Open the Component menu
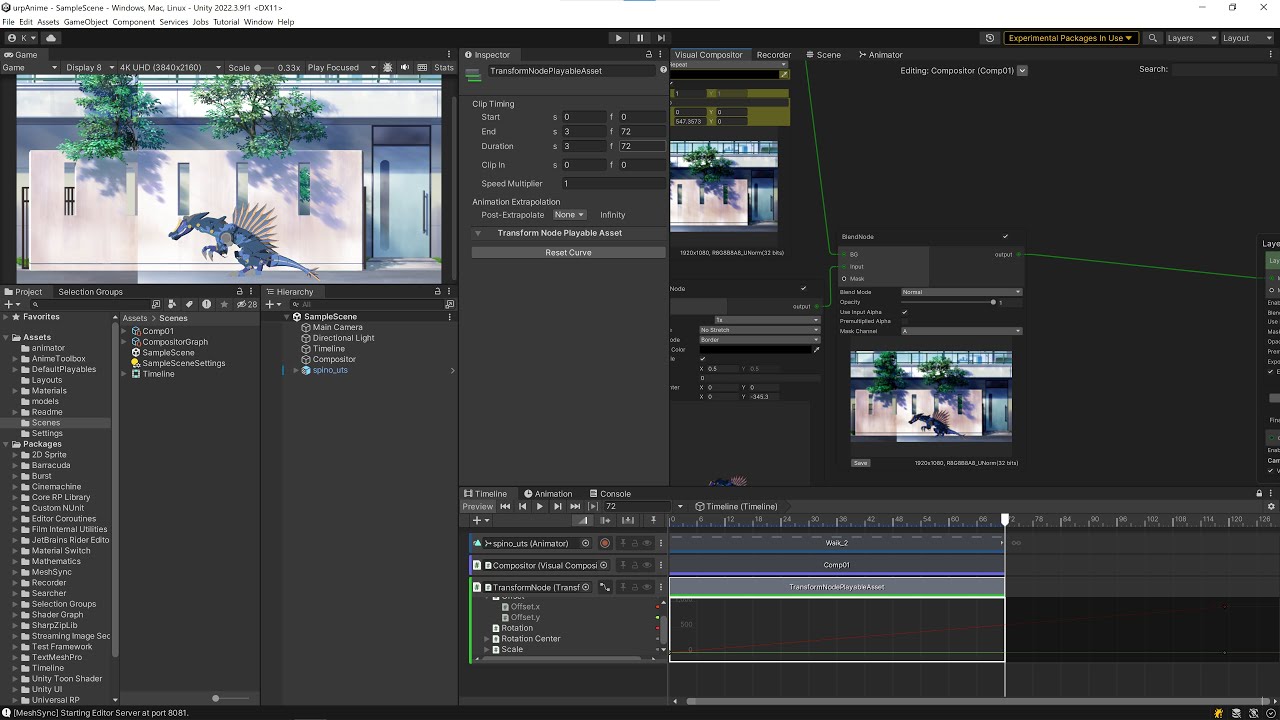 [134, 22]
